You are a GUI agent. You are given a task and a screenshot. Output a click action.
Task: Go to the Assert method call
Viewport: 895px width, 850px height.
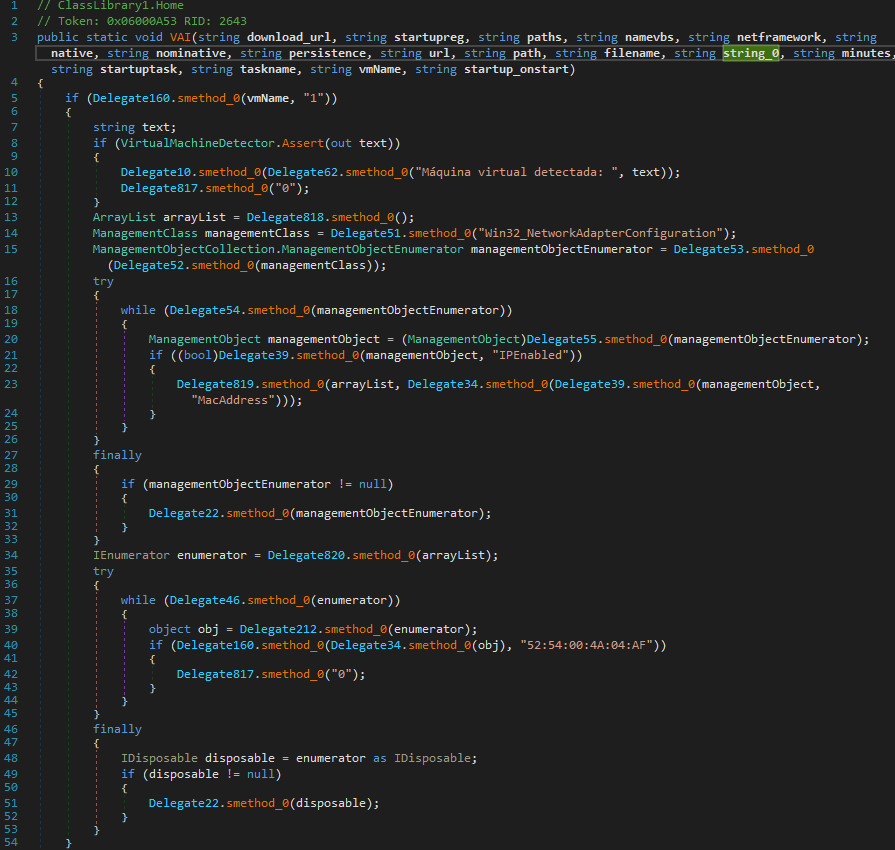click(303, 143)
